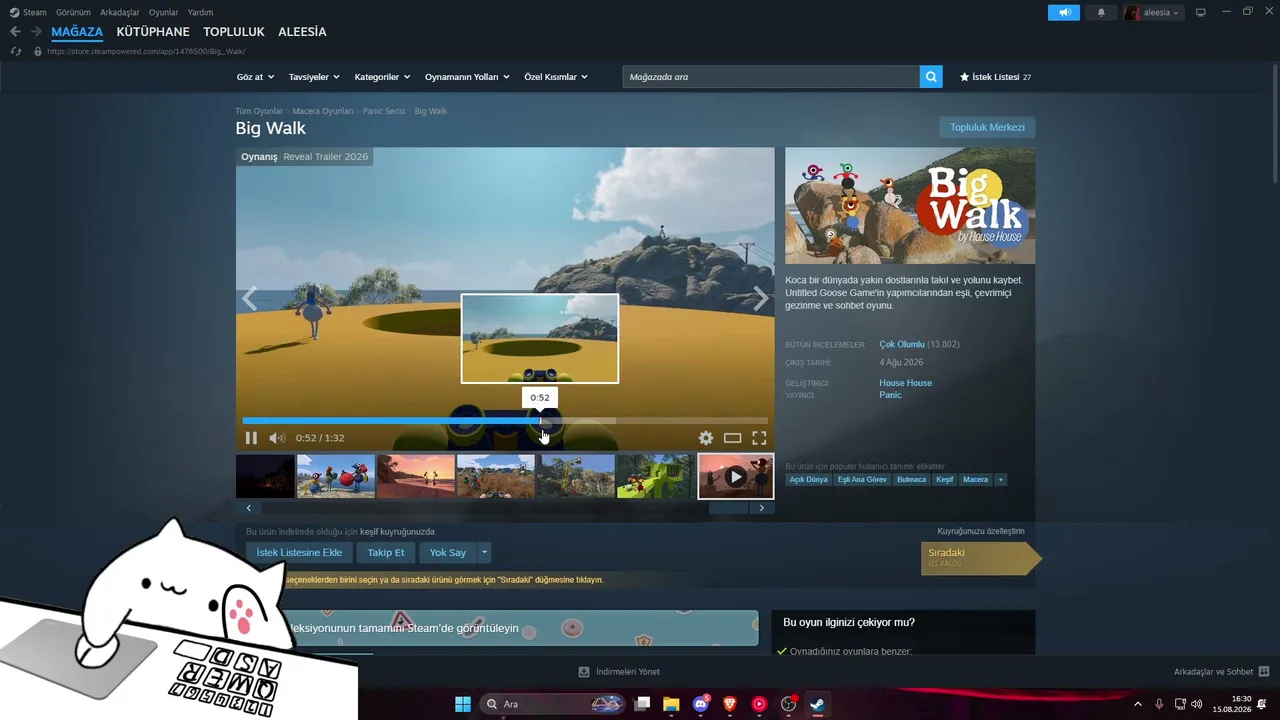The width and height of the screenshot is (1280, 720).
Task: Click the Topluluk Merkezi button
Action: click(x=987, y=127)
